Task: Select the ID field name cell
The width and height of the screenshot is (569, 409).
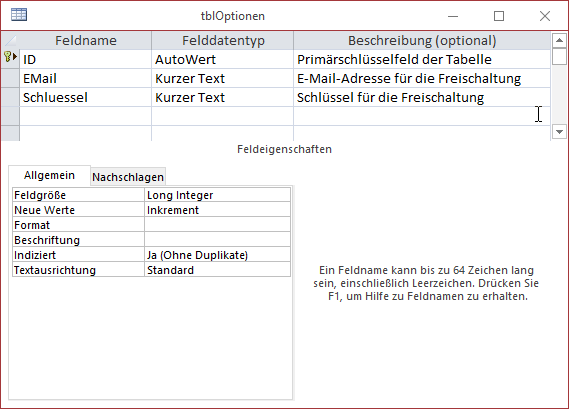Action: [86, 59]
